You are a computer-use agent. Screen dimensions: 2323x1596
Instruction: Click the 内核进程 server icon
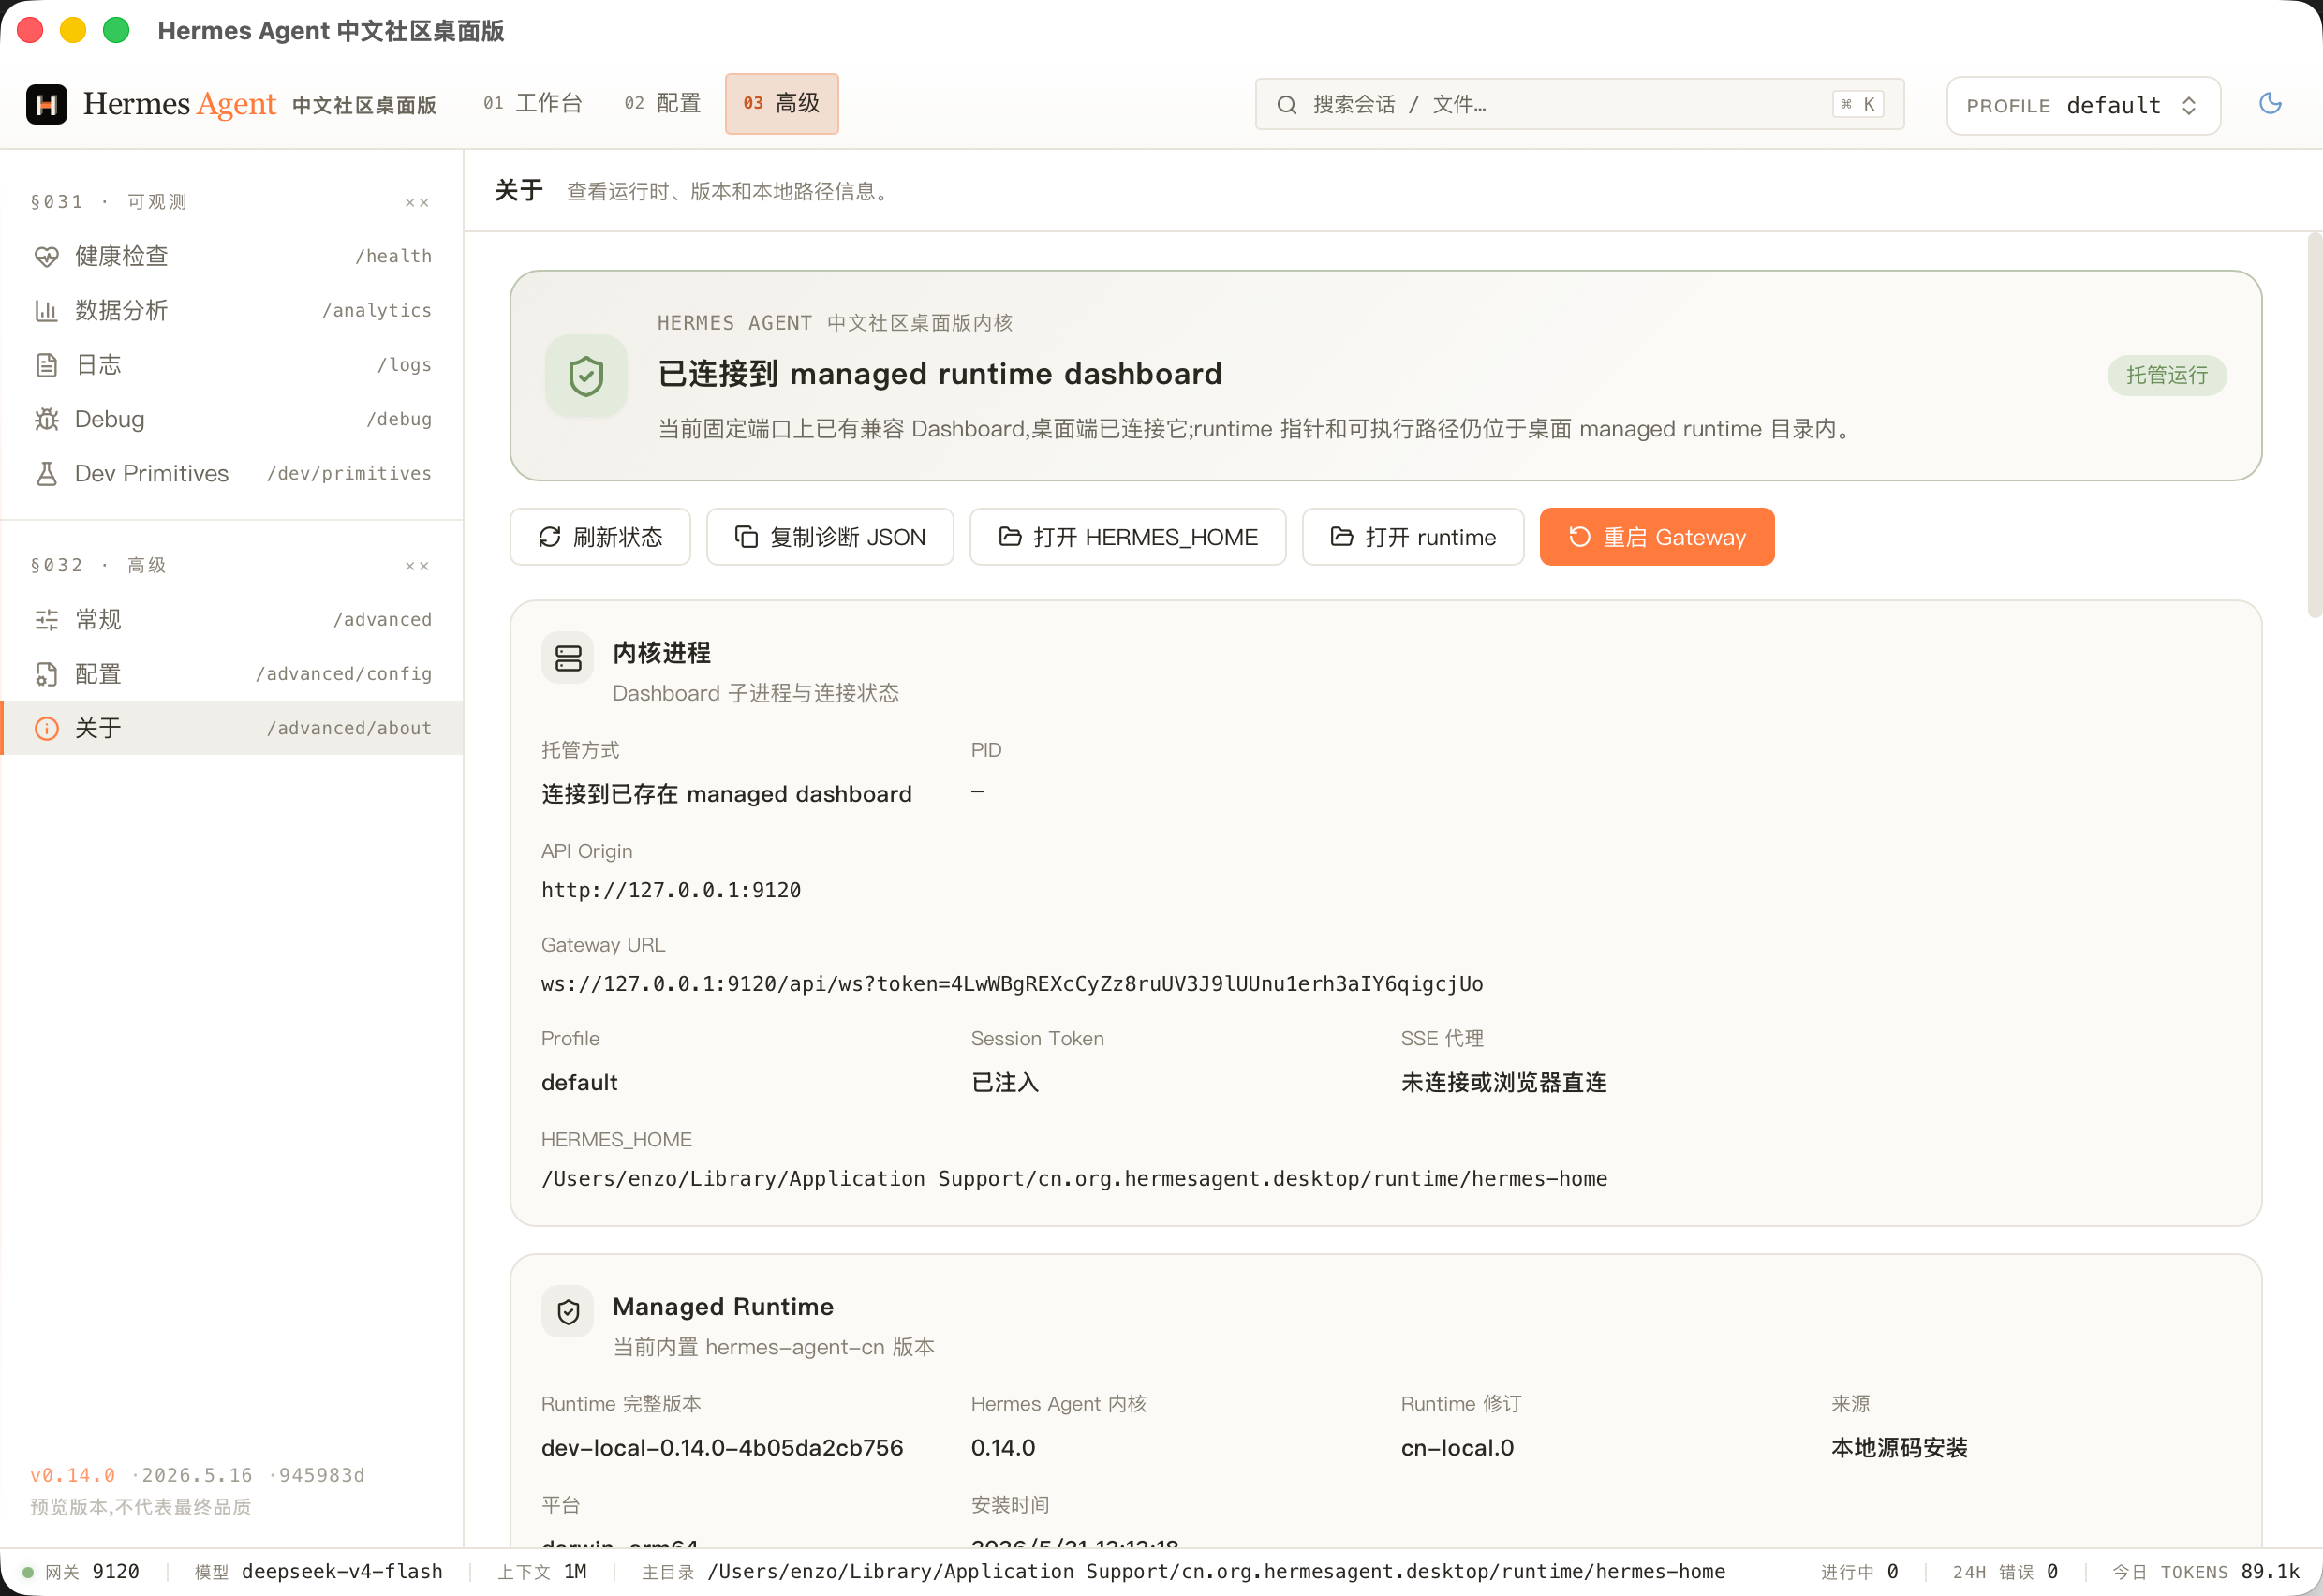tap(568, 658)
